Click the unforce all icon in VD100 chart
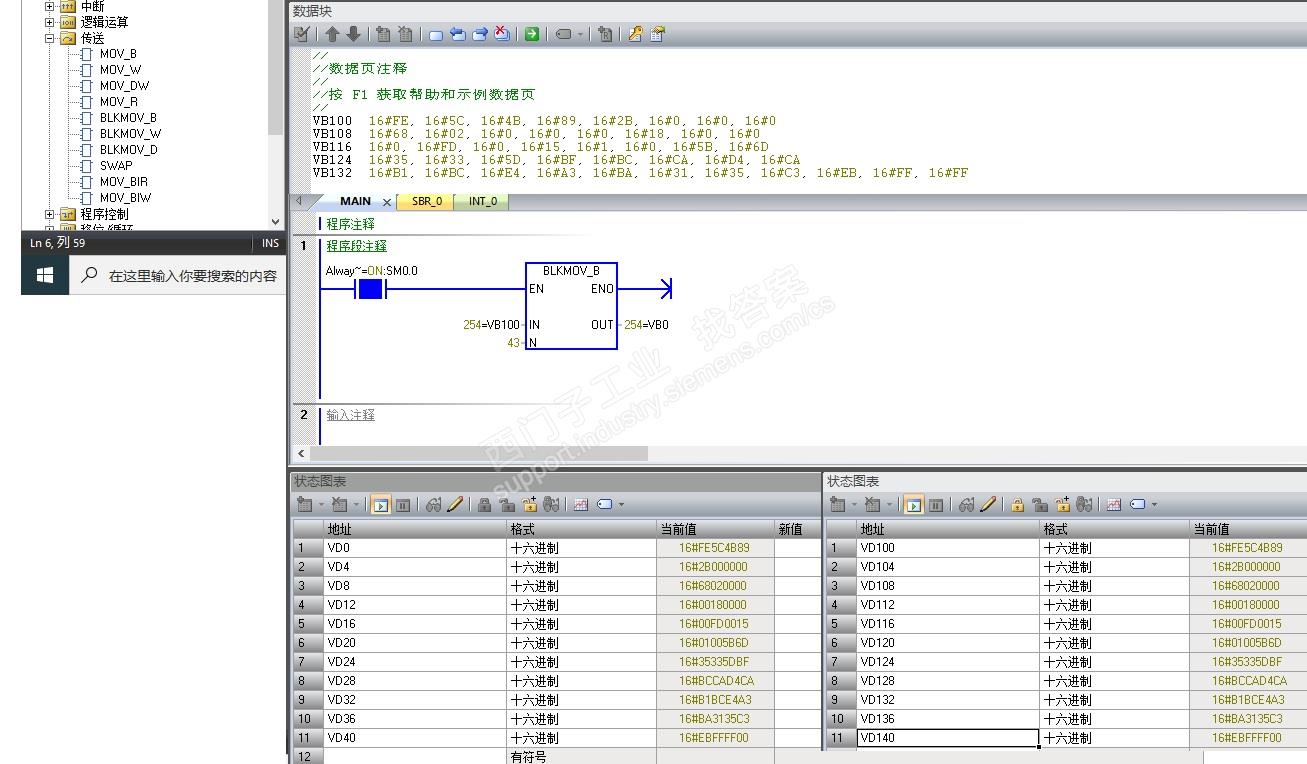 [1062, 505]
